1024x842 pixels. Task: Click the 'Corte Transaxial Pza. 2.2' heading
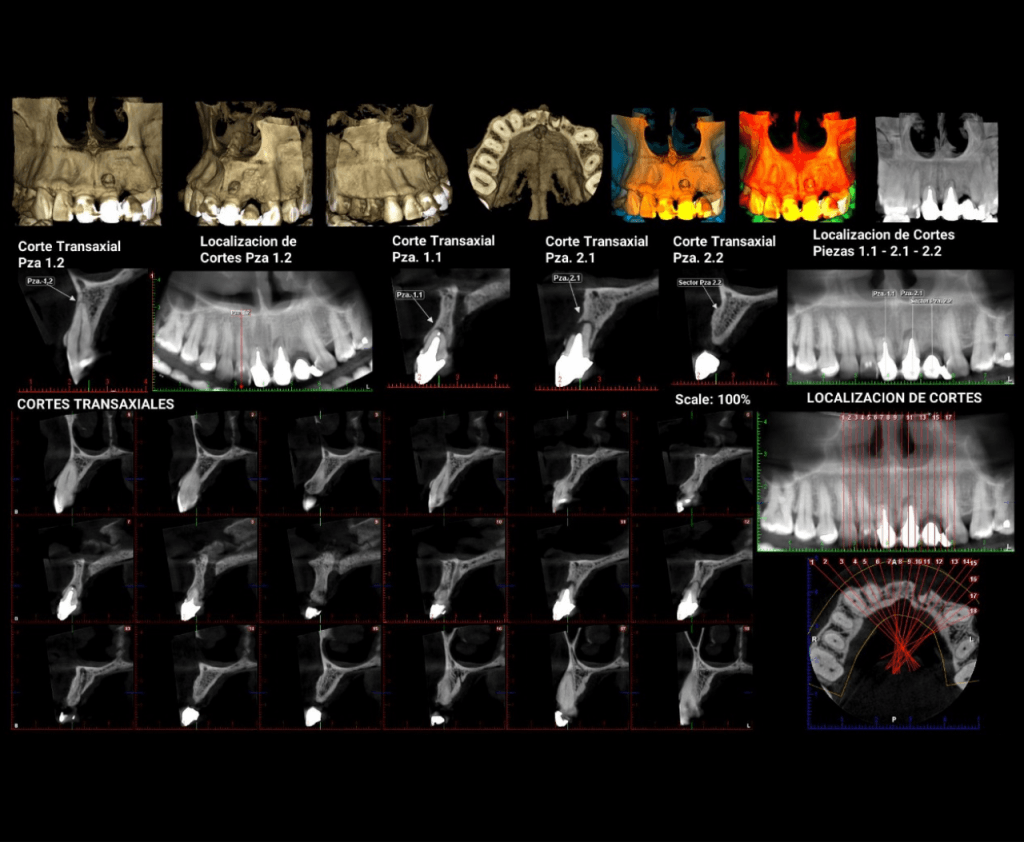point(724,250)
